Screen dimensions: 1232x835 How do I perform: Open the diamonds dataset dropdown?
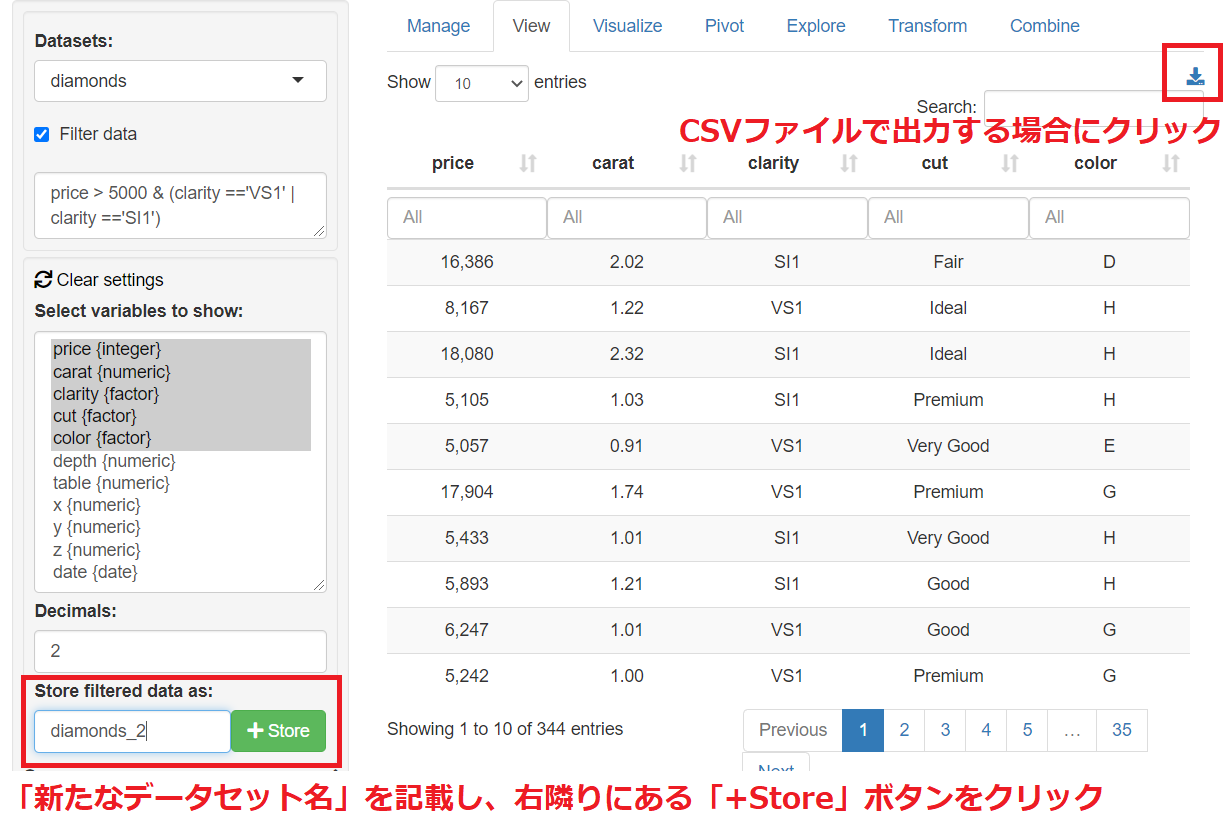pos(180,81)
